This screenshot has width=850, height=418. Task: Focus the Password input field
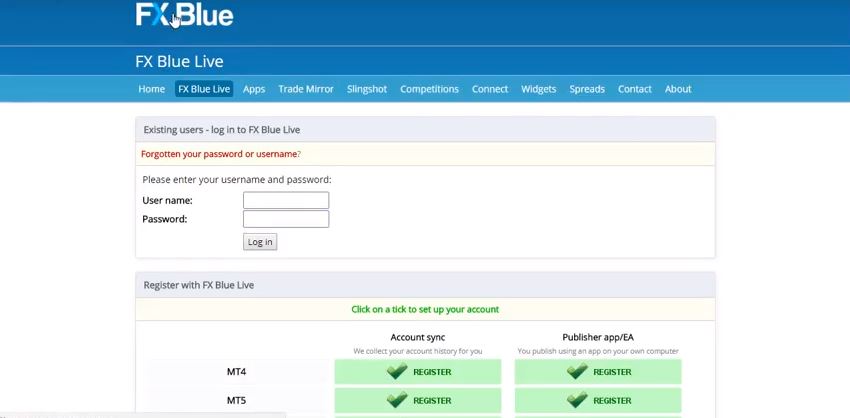point(286,219)
